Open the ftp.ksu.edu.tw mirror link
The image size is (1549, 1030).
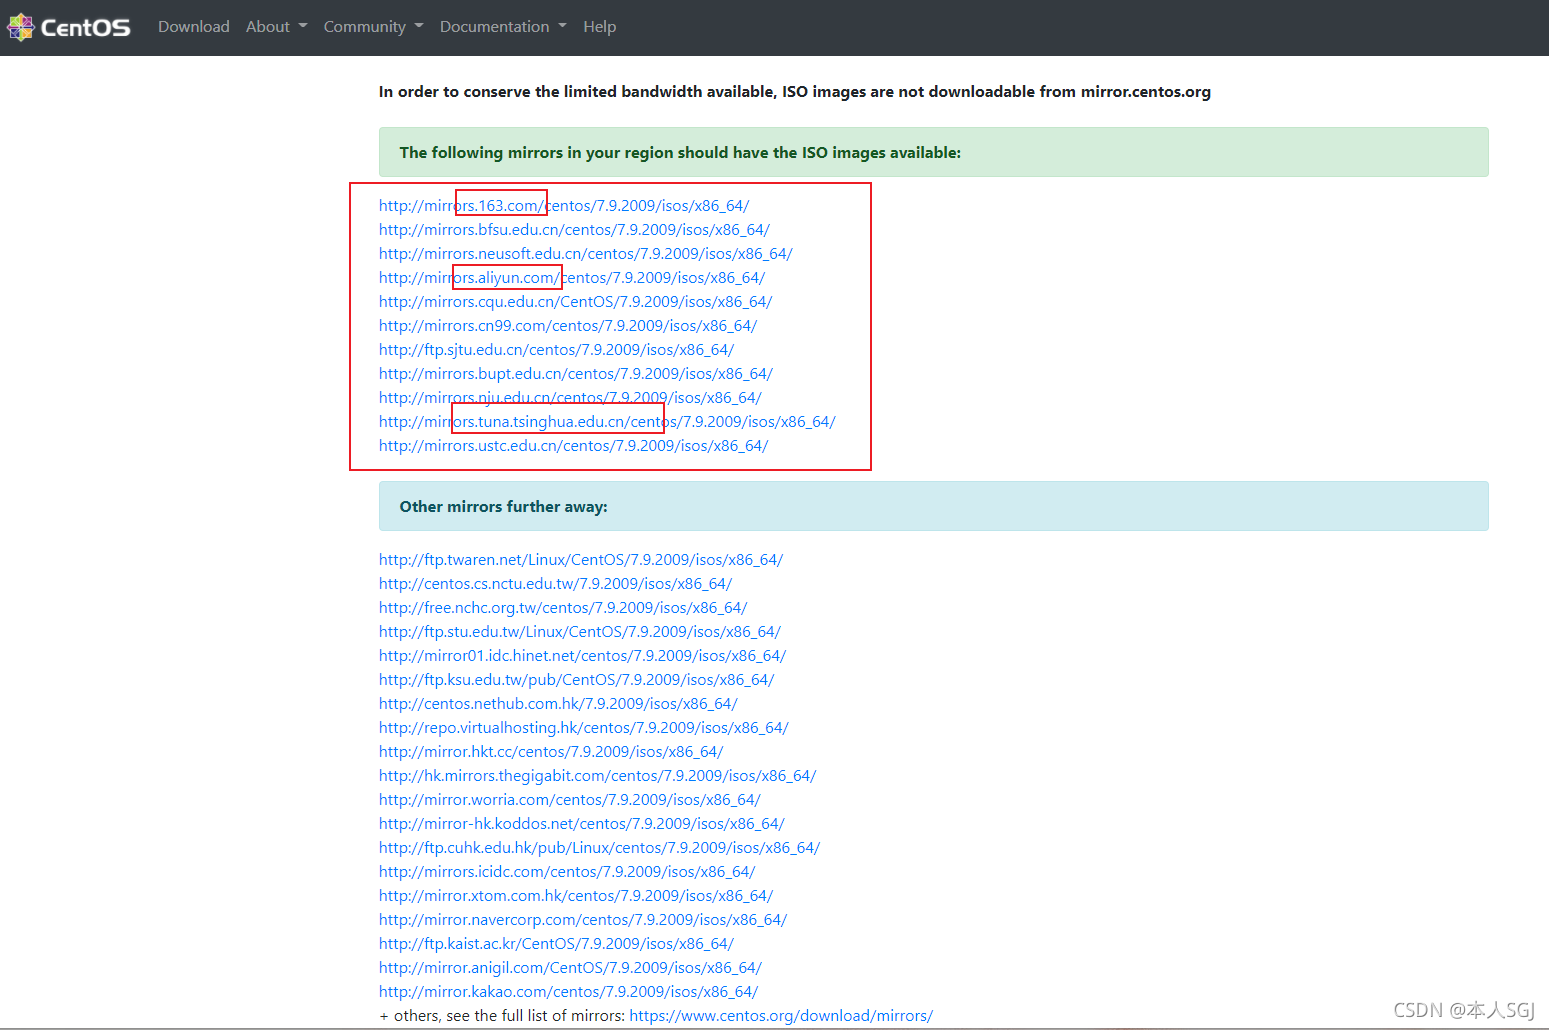(577, 680)
